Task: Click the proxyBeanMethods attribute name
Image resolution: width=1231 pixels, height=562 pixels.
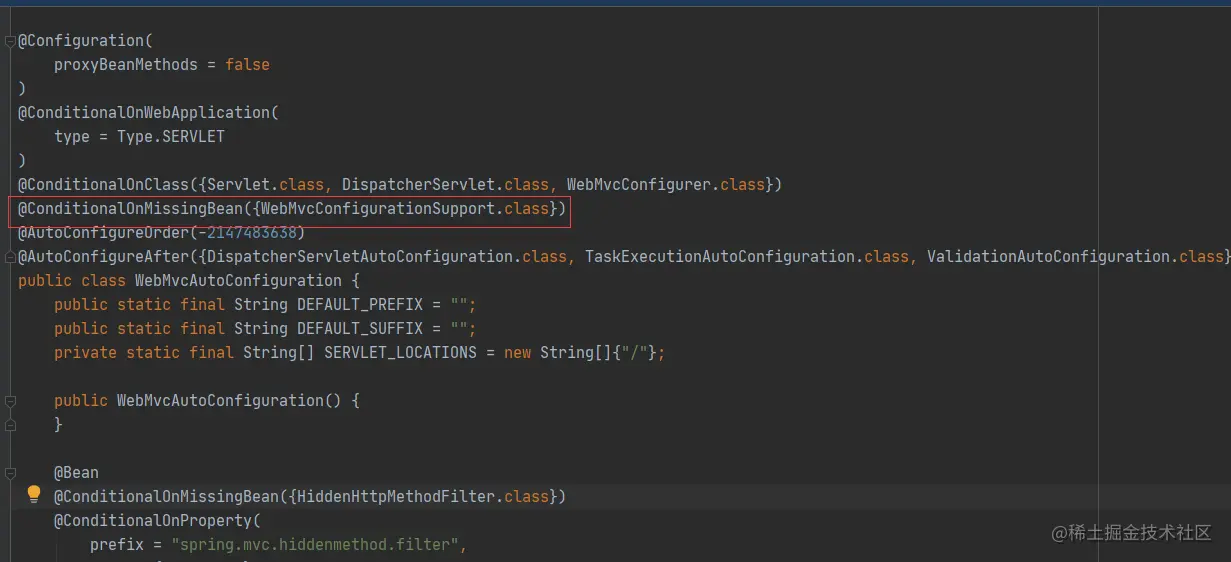Action: point(126,65)
